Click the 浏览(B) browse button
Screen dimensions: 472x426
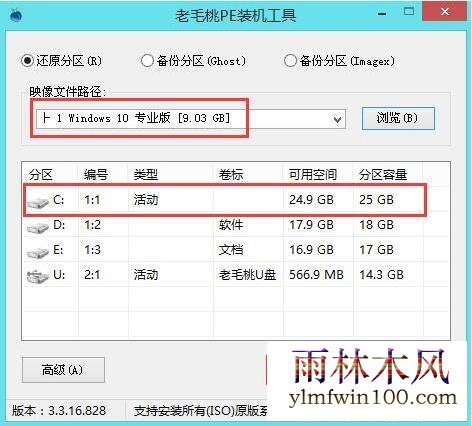(x=398, y=118)
